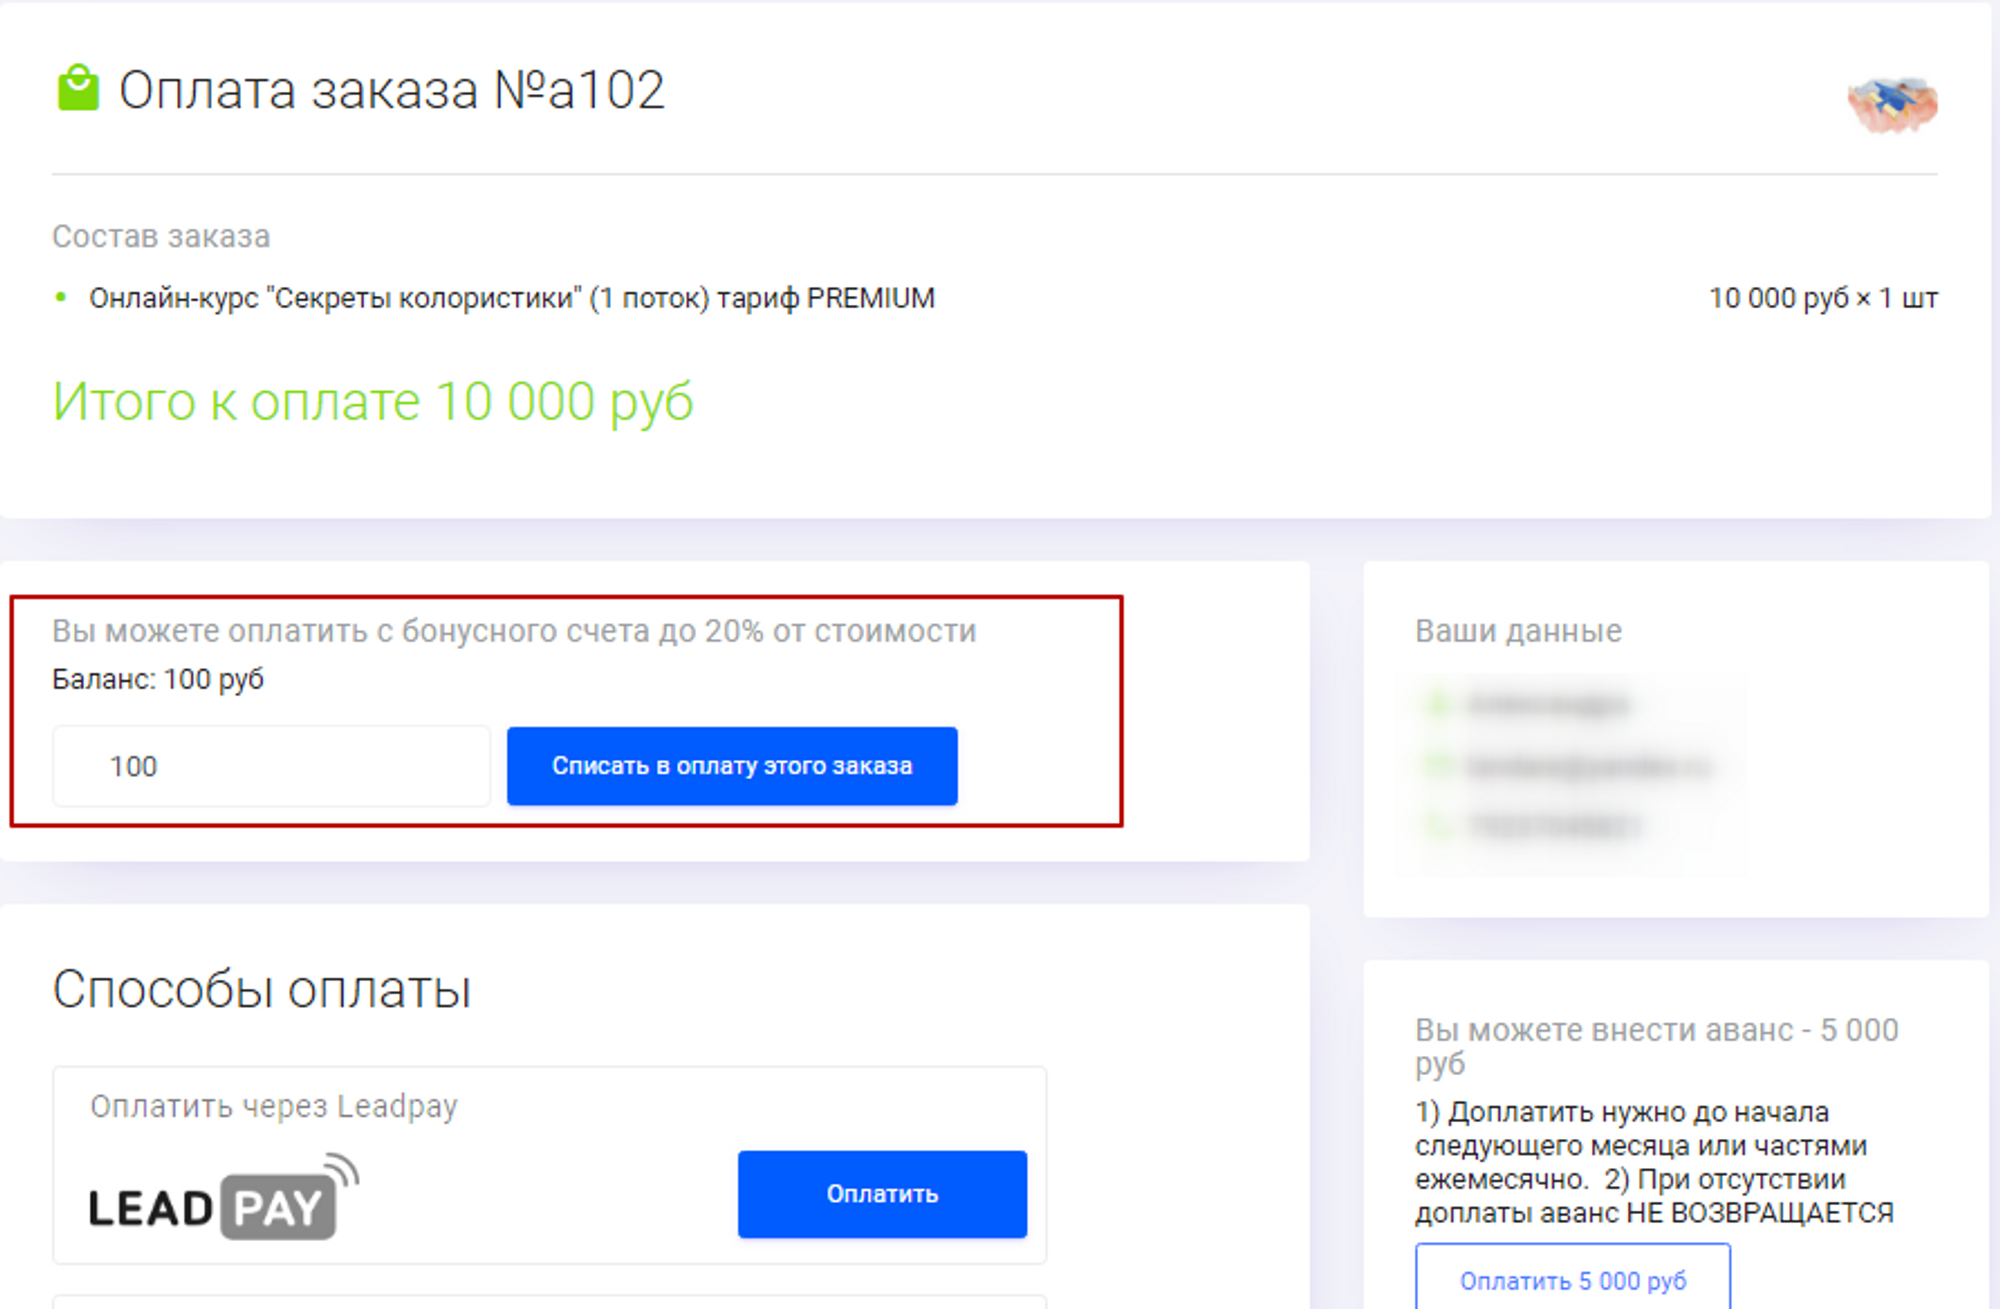Click the "Вы можете внести аванс" heading

coord(1656,1045)
